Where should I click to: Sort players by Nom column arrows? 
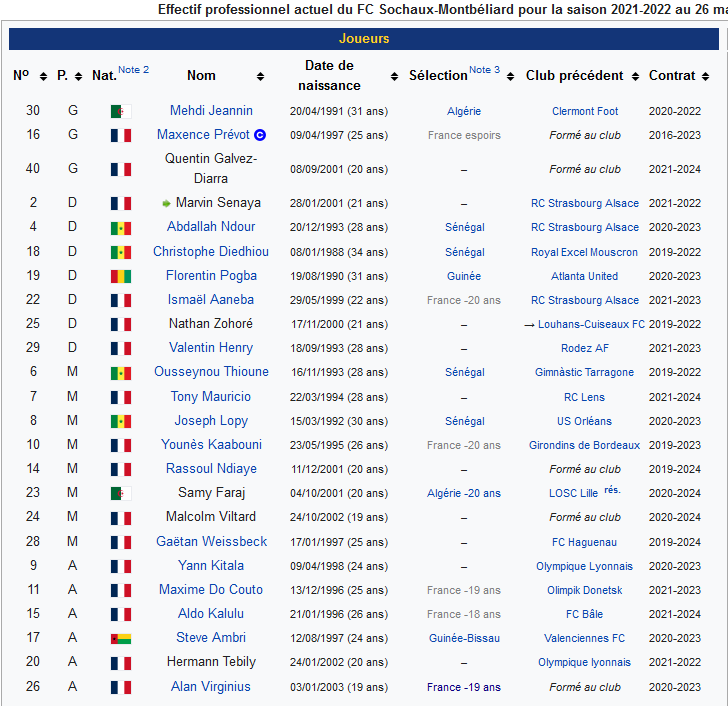click(x=260, y=77)
